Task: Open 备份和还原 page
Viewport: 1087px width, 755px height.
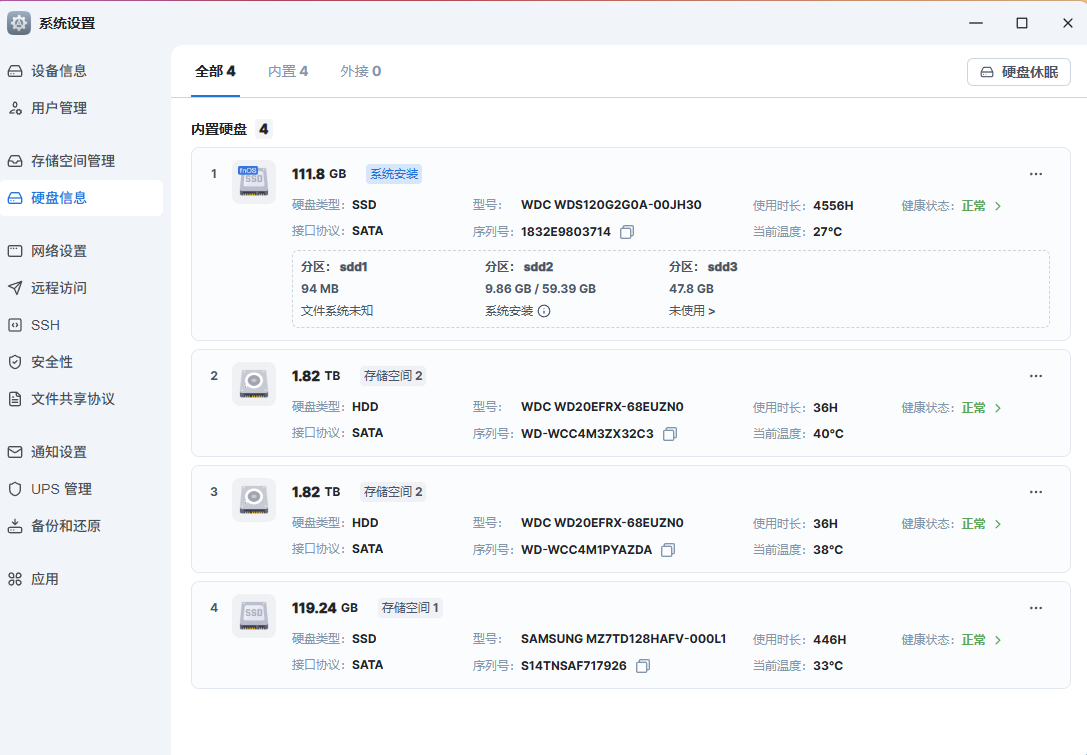Action: 81,526
